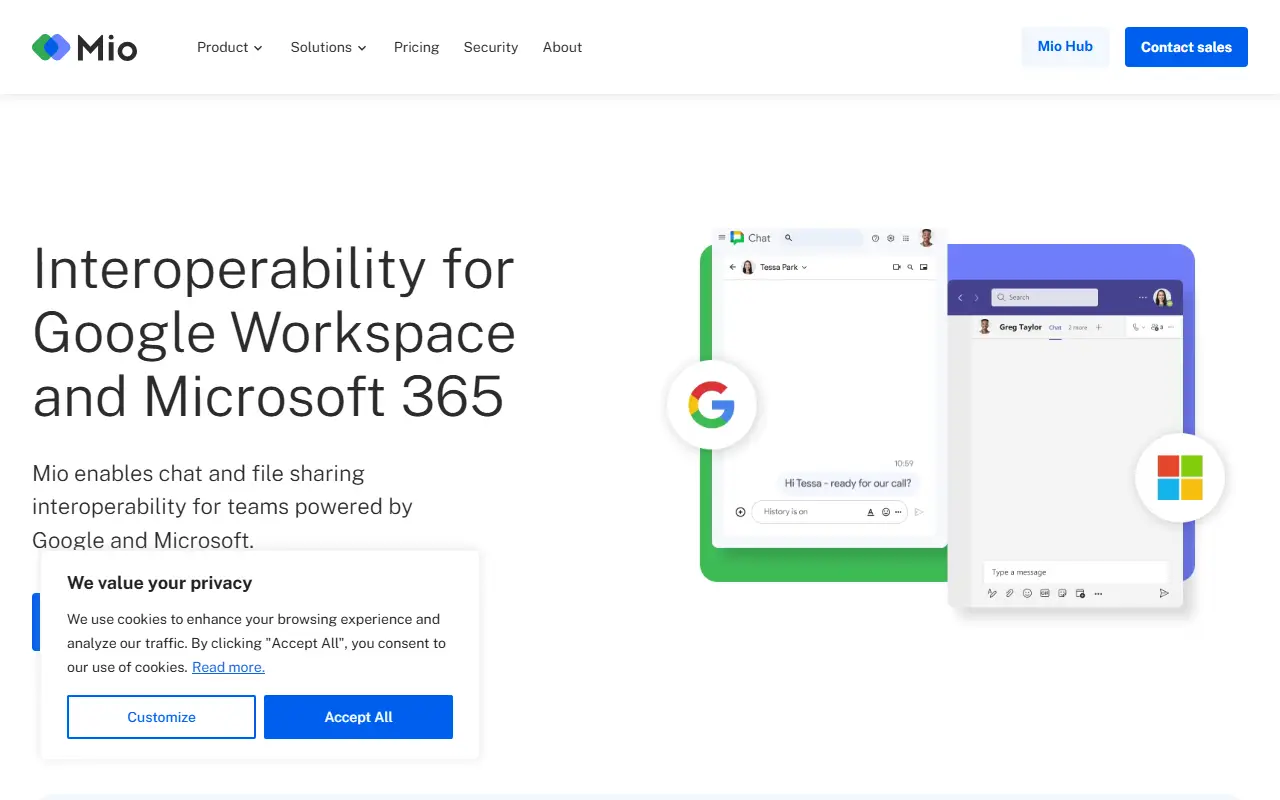Image resolution: width=1280 pixels, height=800 pixels.
Task: Open the settings gear in the Google Chat header
Action: 890,238
